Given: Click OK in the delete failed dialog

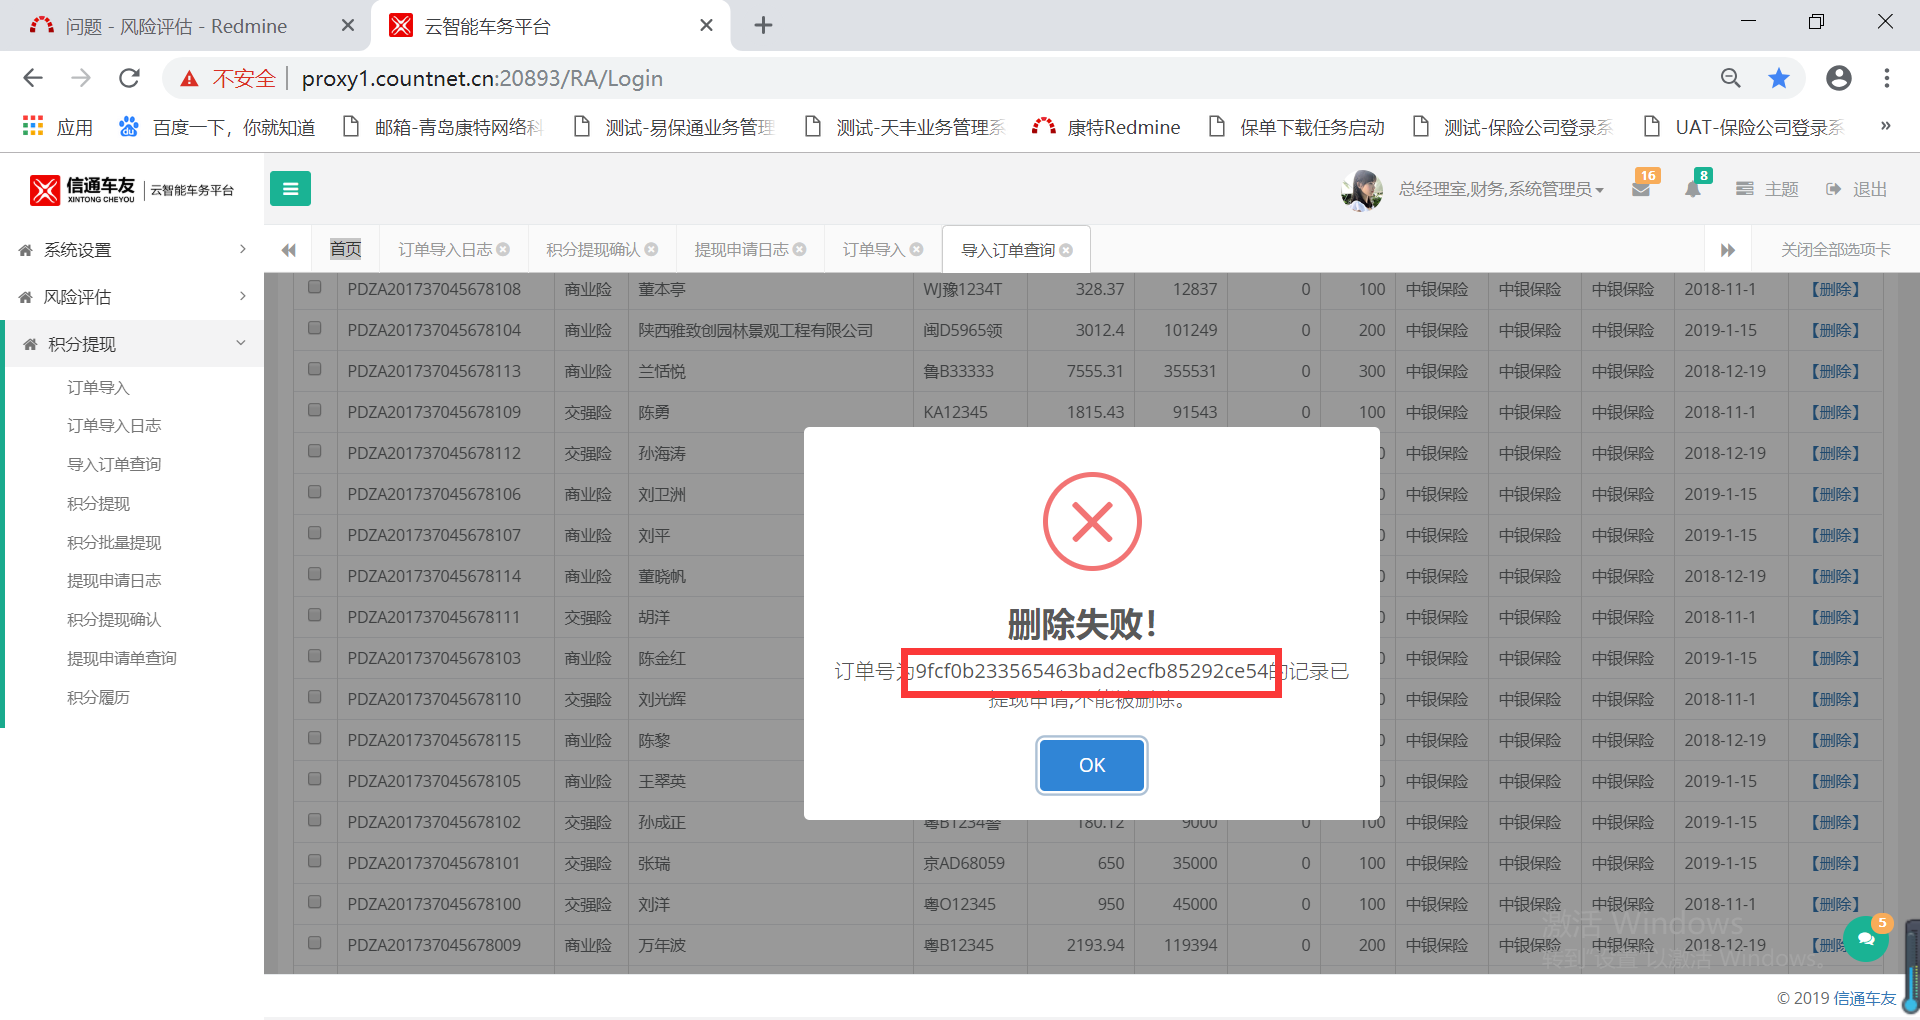Looking at the screenshot, I should (x=1091, y=765).
